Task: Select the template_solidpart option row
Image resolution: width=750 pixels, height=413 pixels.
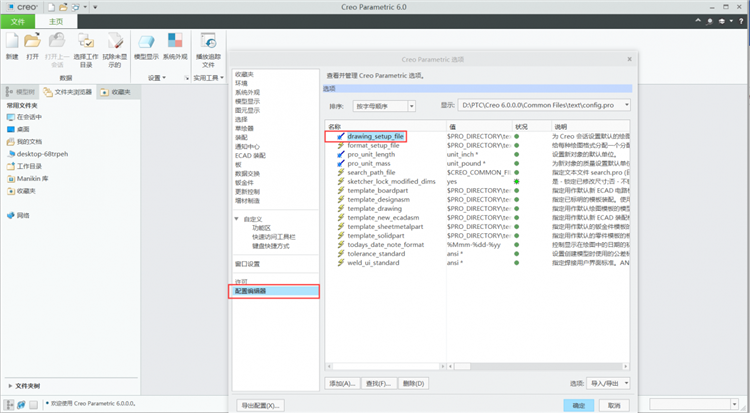Action: (x=376, y=235)
